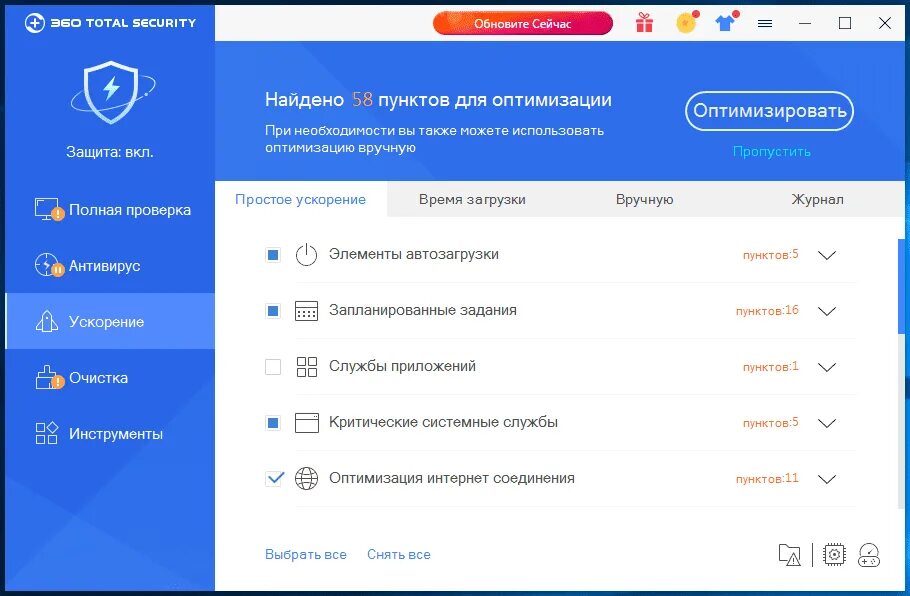Click the Защита: вкл. status text
Viewport: 910px width, 596px height.
pos(110,152)
